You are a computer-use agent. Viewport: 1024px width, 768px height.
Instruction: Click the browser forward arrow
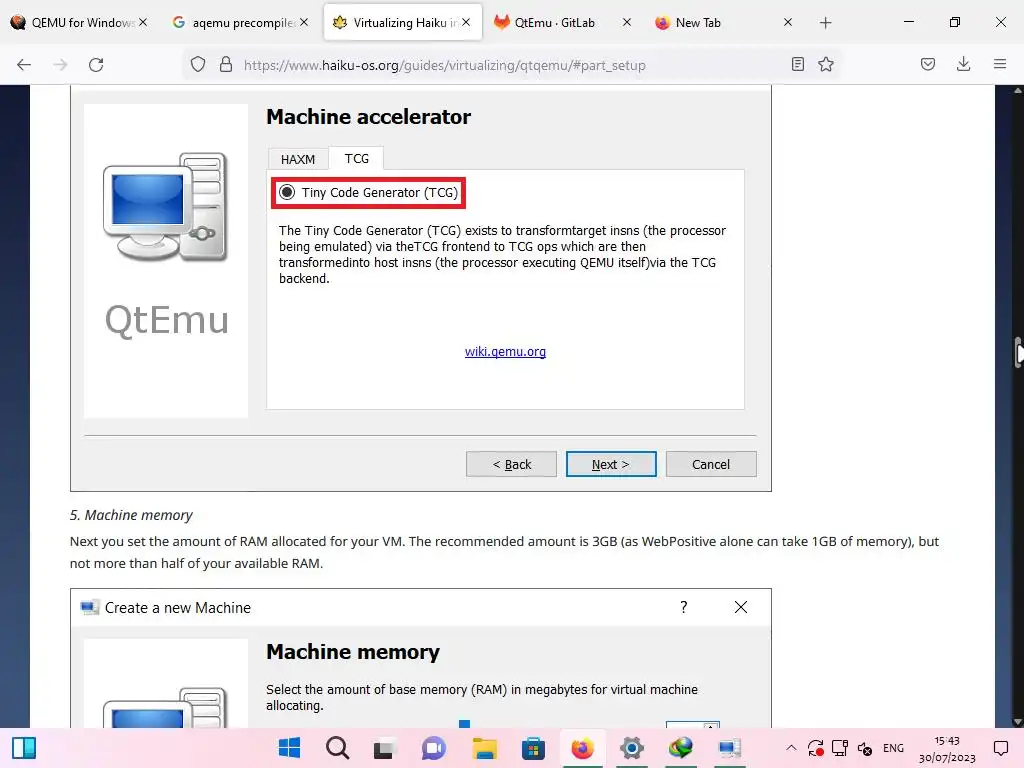[x=60, y=65]
